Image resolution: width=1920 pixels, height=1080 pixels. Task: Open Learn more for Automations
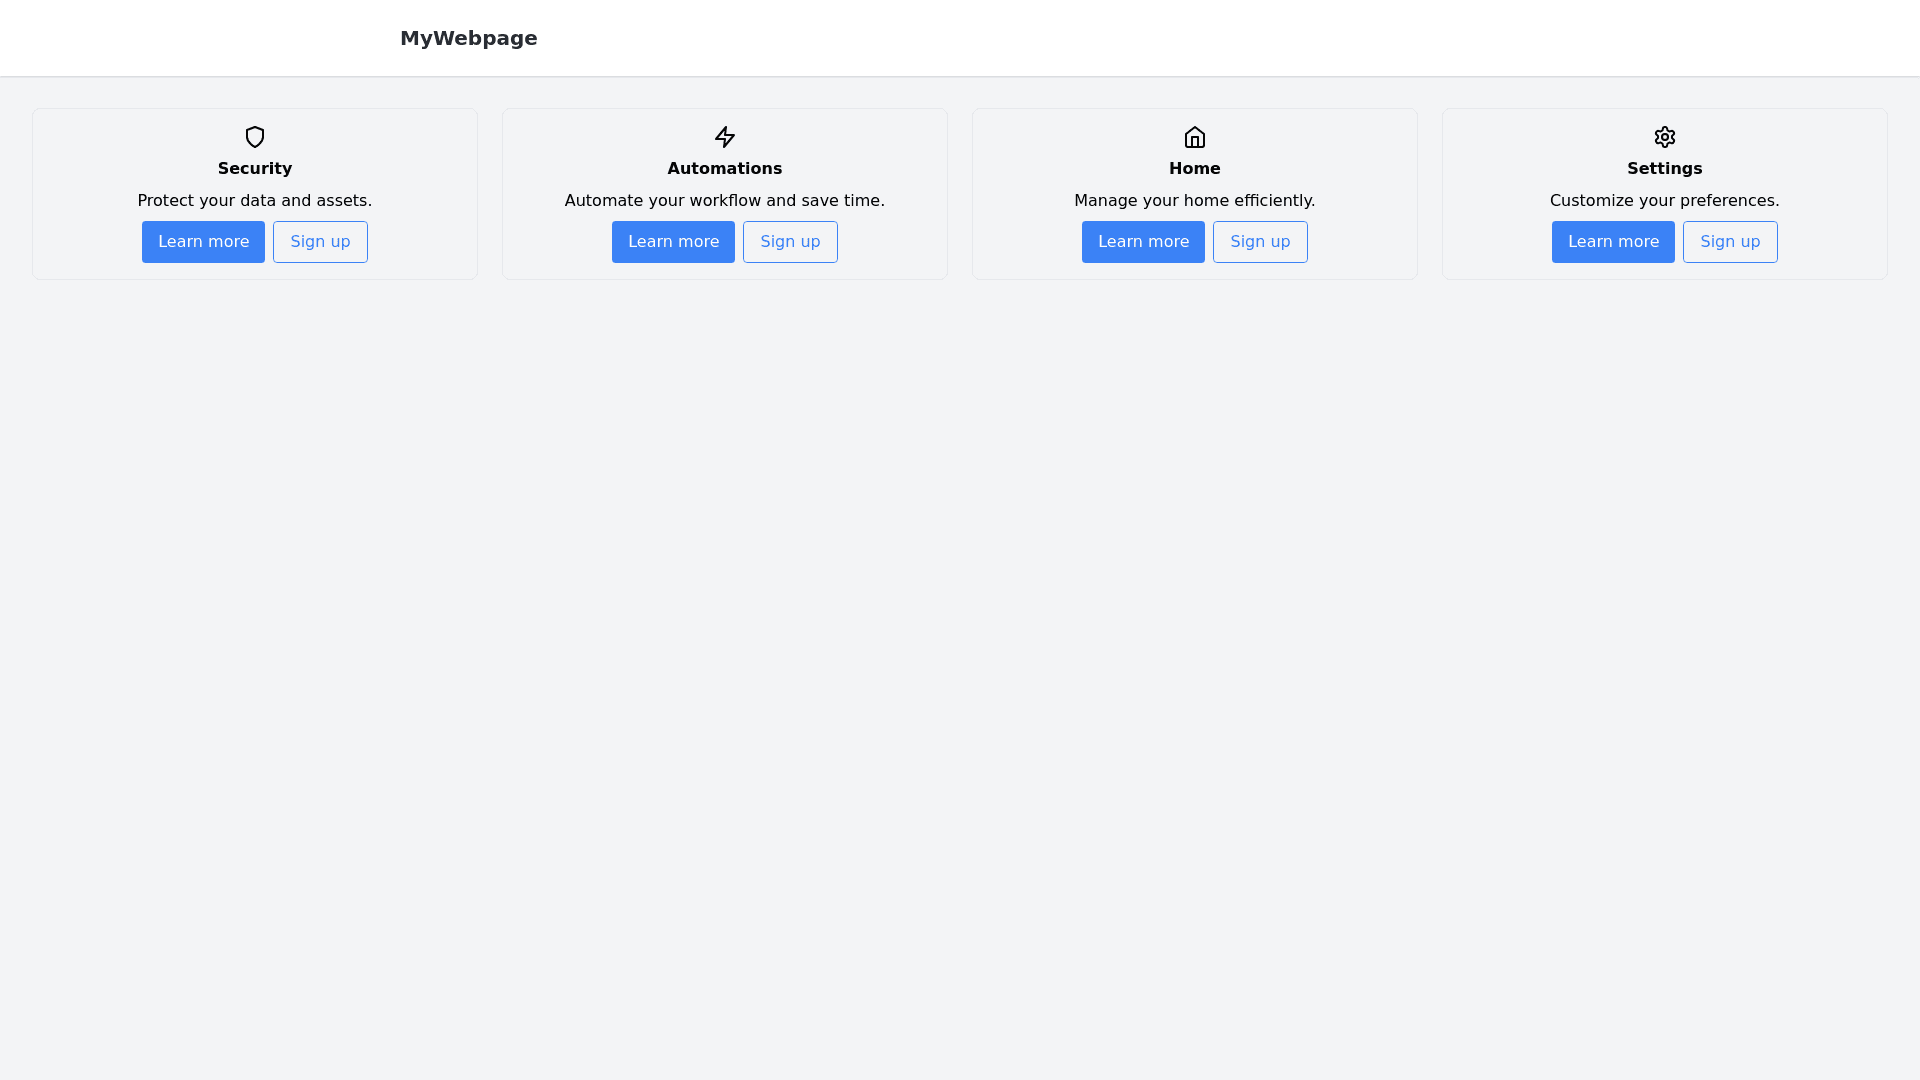click(x=673, y=242)
